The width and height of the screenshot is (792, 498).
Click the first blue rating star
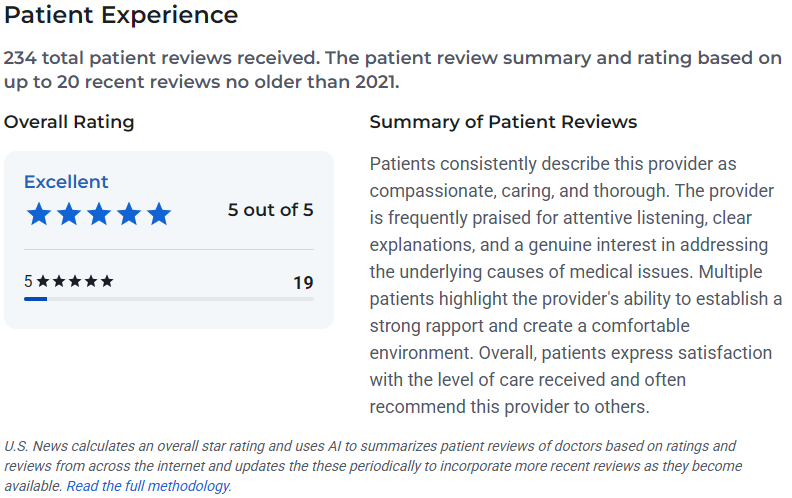click(39, 214)
